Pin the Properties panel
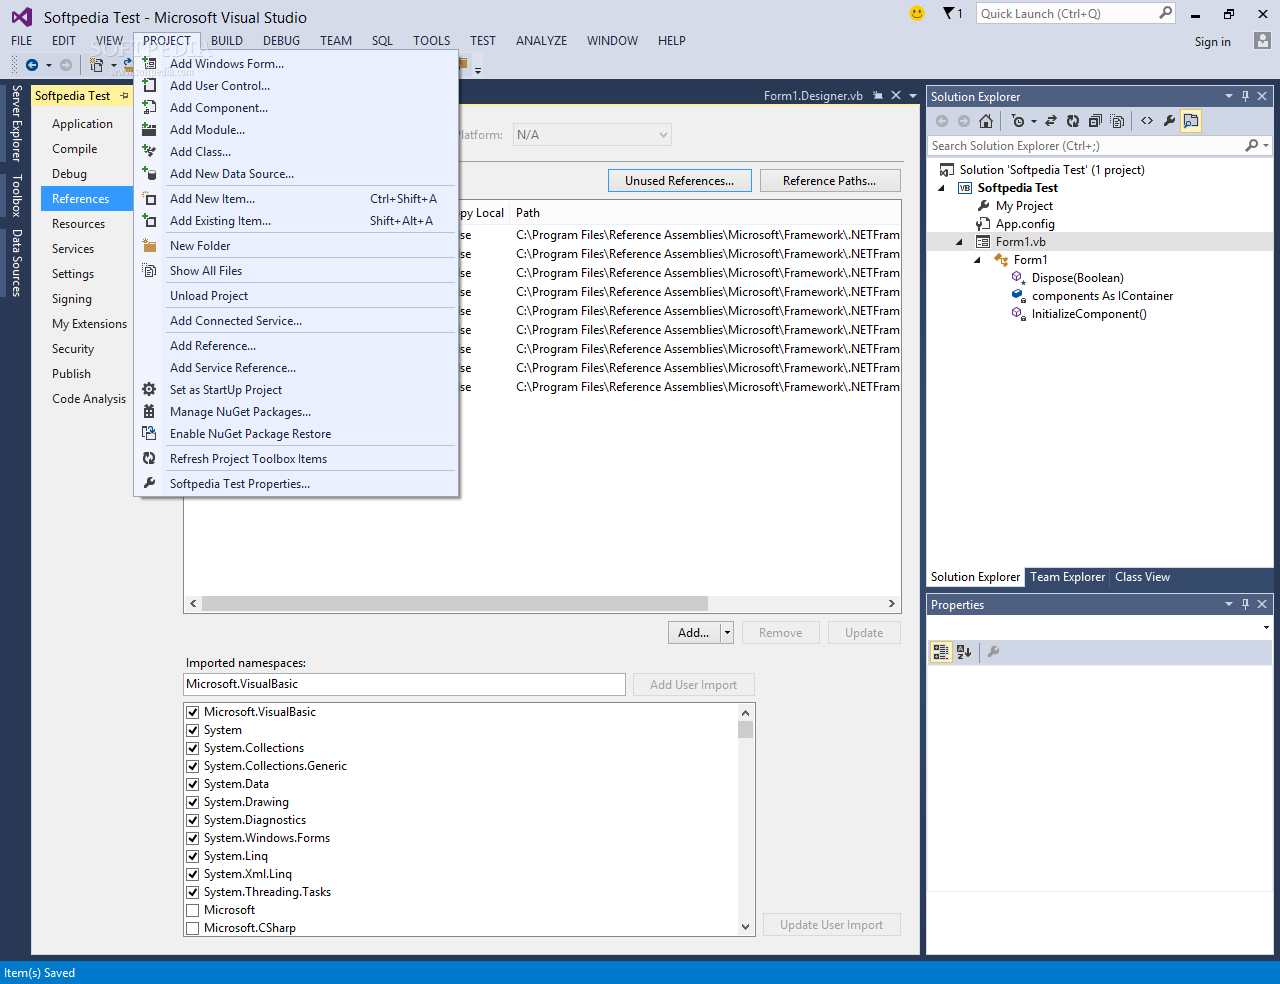 tap(1245, 605)
